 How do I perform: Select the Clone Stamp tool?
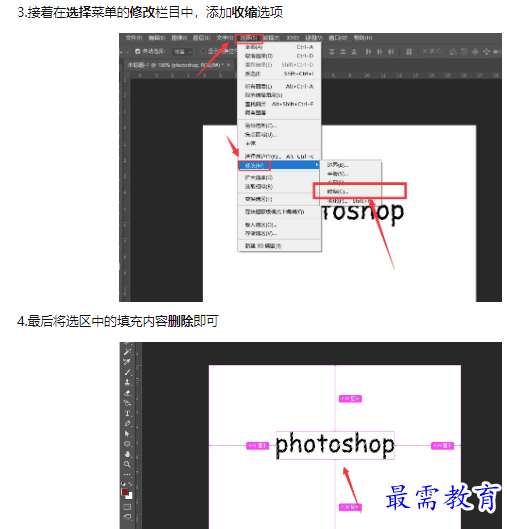(128, 383)
